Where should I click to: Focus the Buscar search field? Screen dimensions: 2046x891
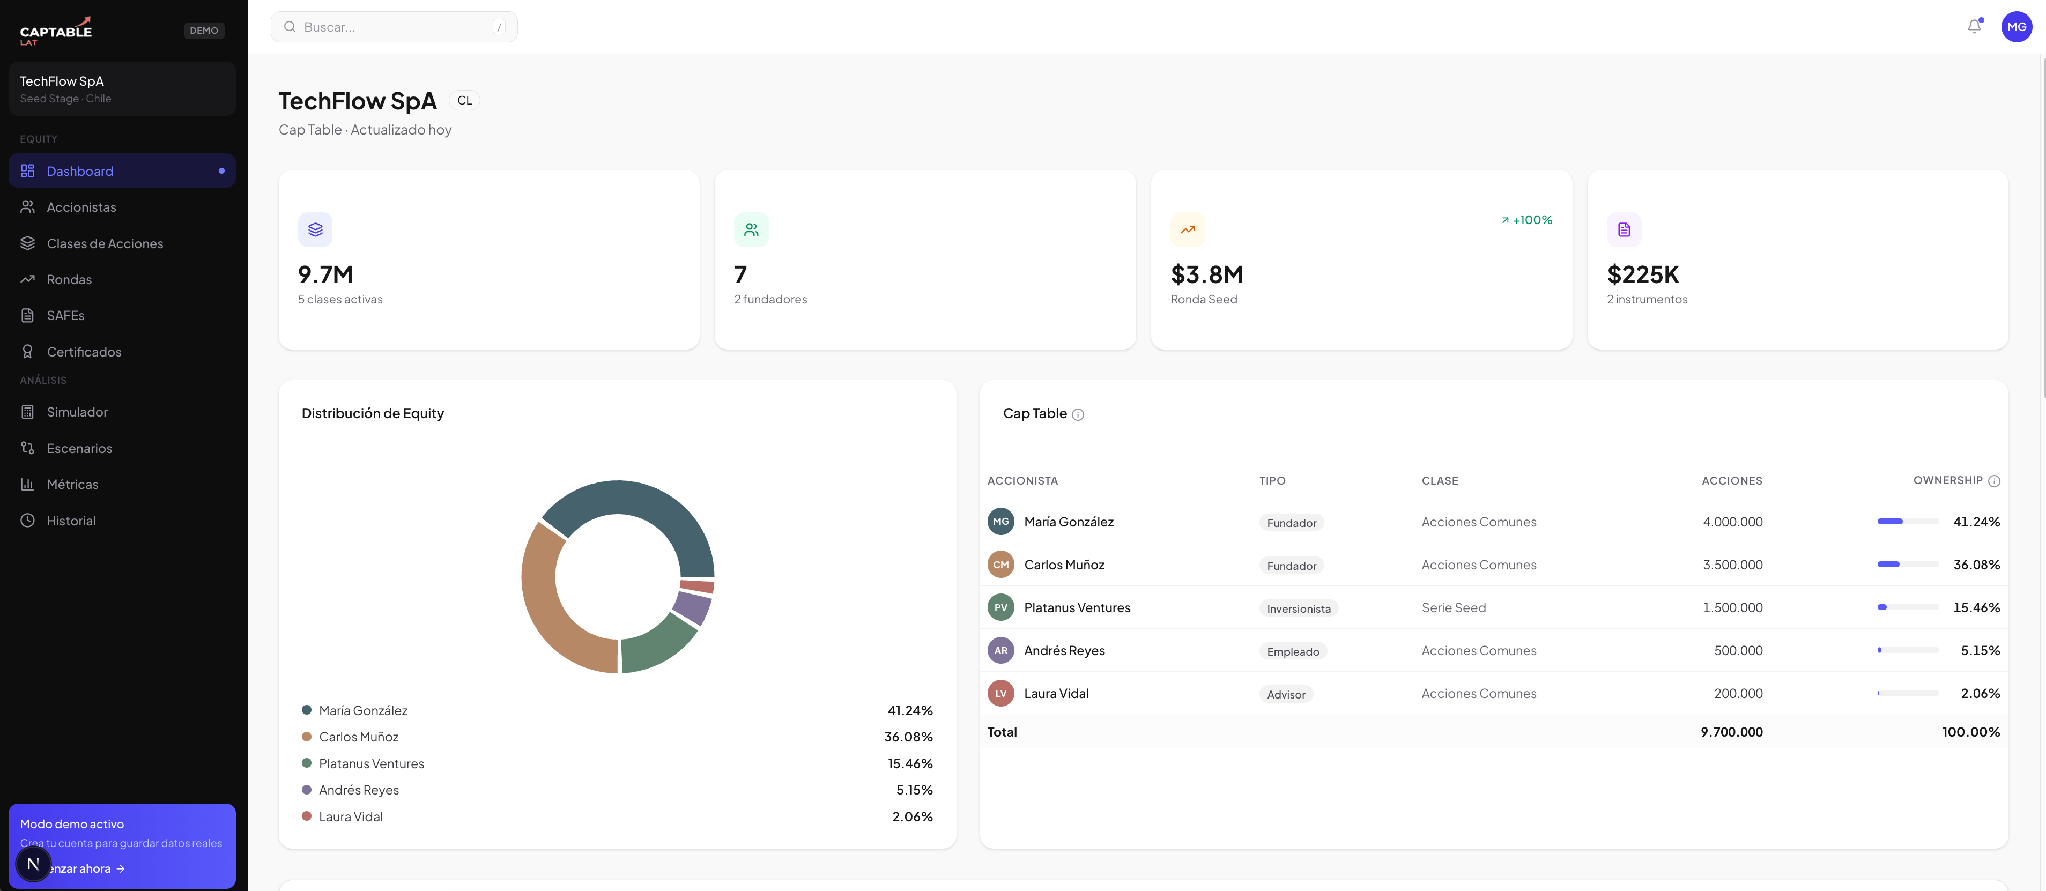coord(394,27)
